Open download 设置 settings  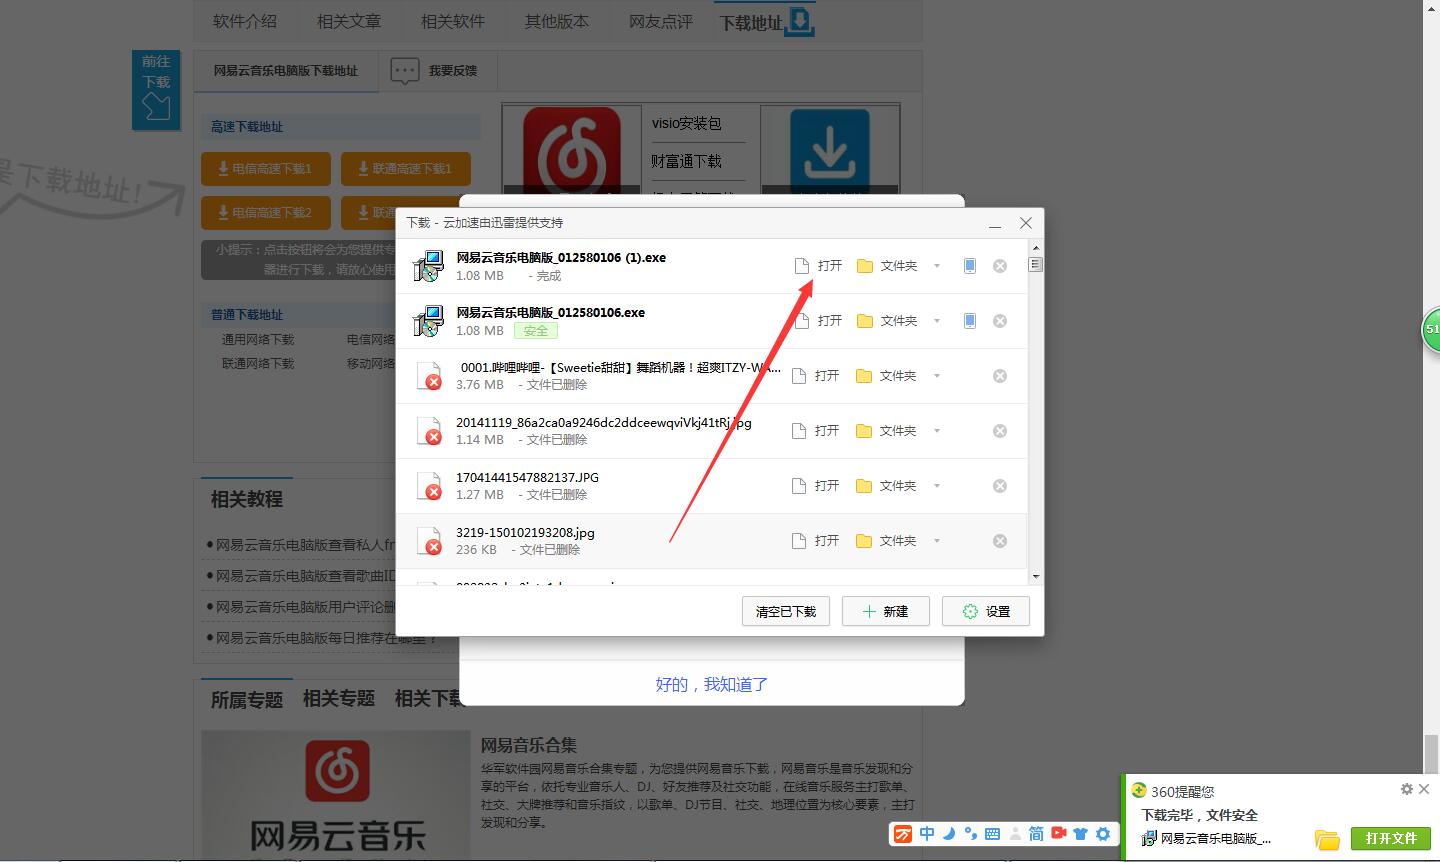tap(986, 611)
